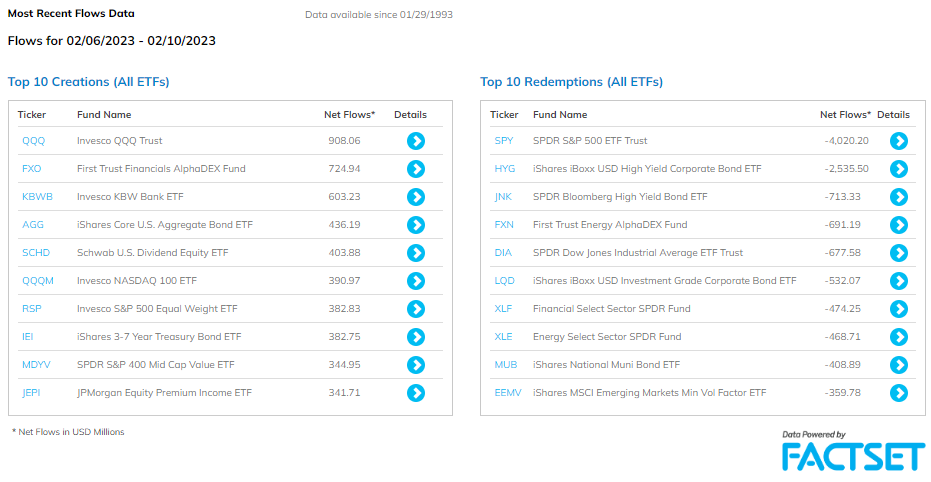Open details arrow for First Trust Energy AlphaDEX
Screen dimensions: 931x482
click(x=899, y=224)
